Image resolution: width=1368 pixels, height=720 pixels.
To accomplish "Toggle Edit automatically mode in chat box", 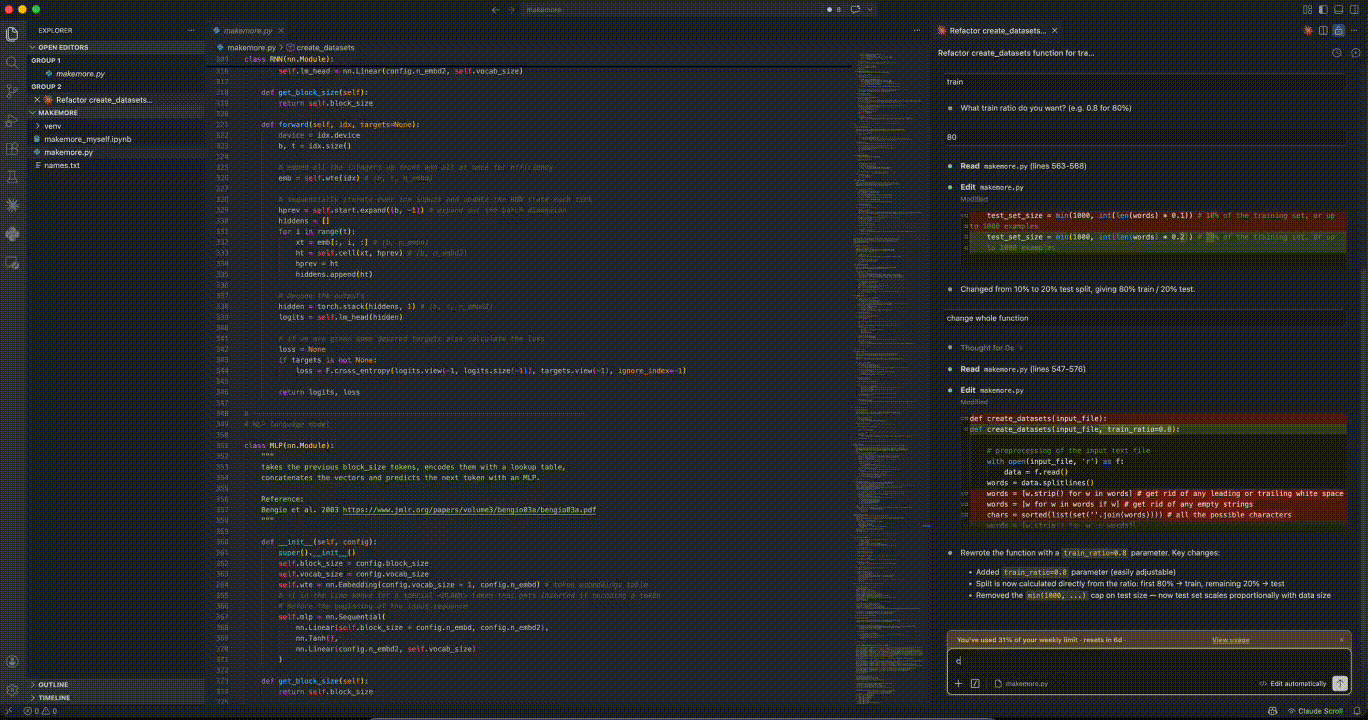I will (1292, 684).
